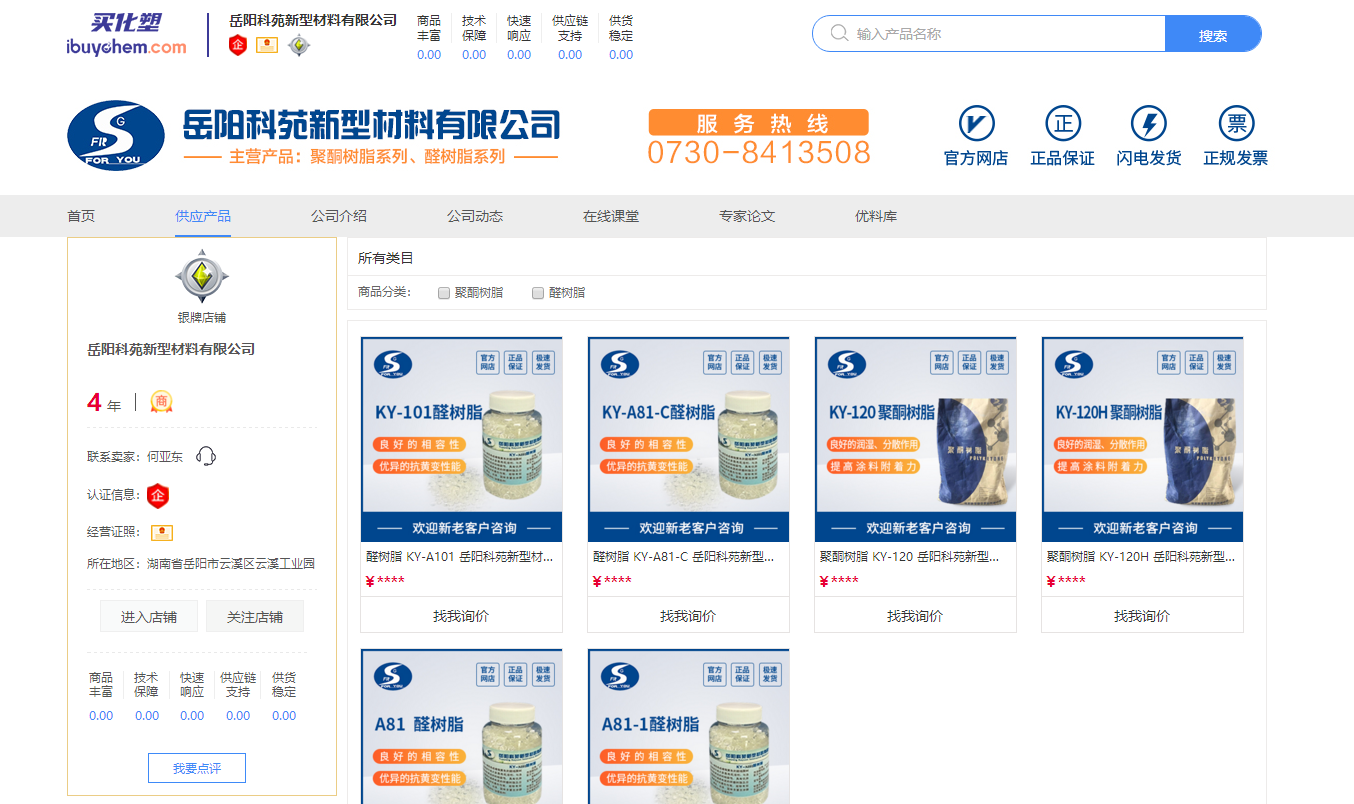Click the hotline number 0730-8413508
This screenshot has height=804, width=1354.
coord(759,153)
